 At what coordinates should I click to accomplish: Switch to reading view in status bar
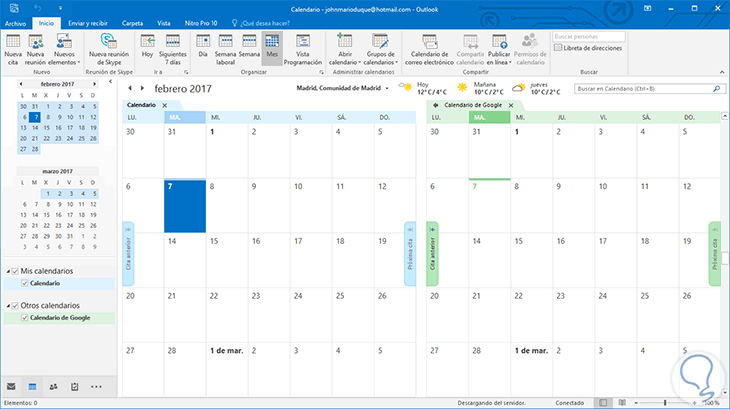[x=622, y=402]
